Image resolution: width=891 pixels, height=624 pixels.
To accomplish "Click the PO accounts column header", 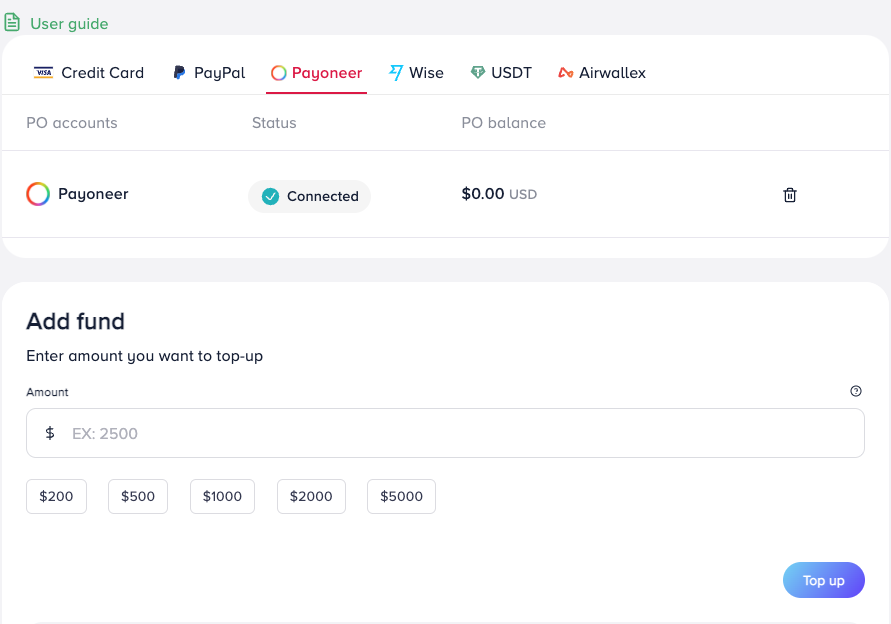I will (x=72, y=123).
